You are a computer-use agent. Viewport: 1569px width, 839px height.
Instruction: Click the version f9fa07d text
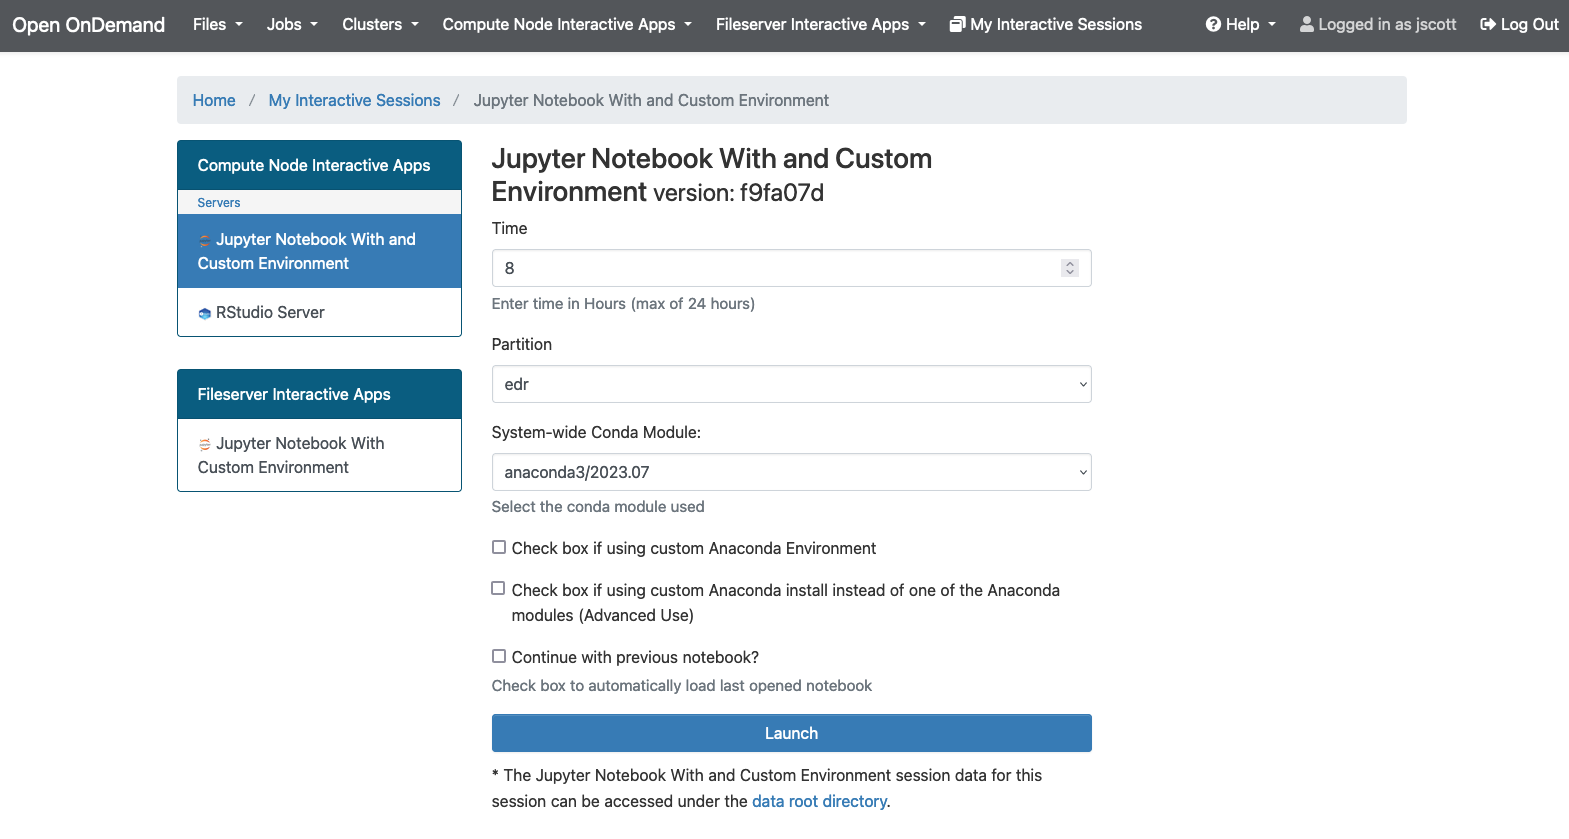tap(738, 193)
